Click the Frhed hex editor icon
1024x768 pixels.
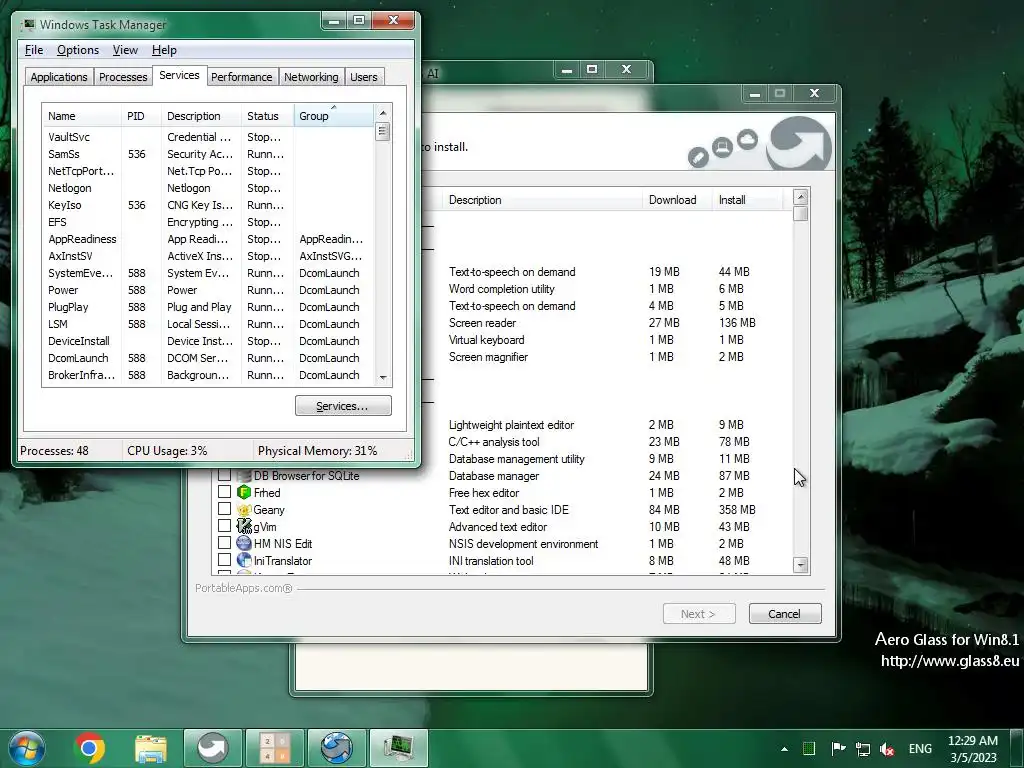point(244,493)
